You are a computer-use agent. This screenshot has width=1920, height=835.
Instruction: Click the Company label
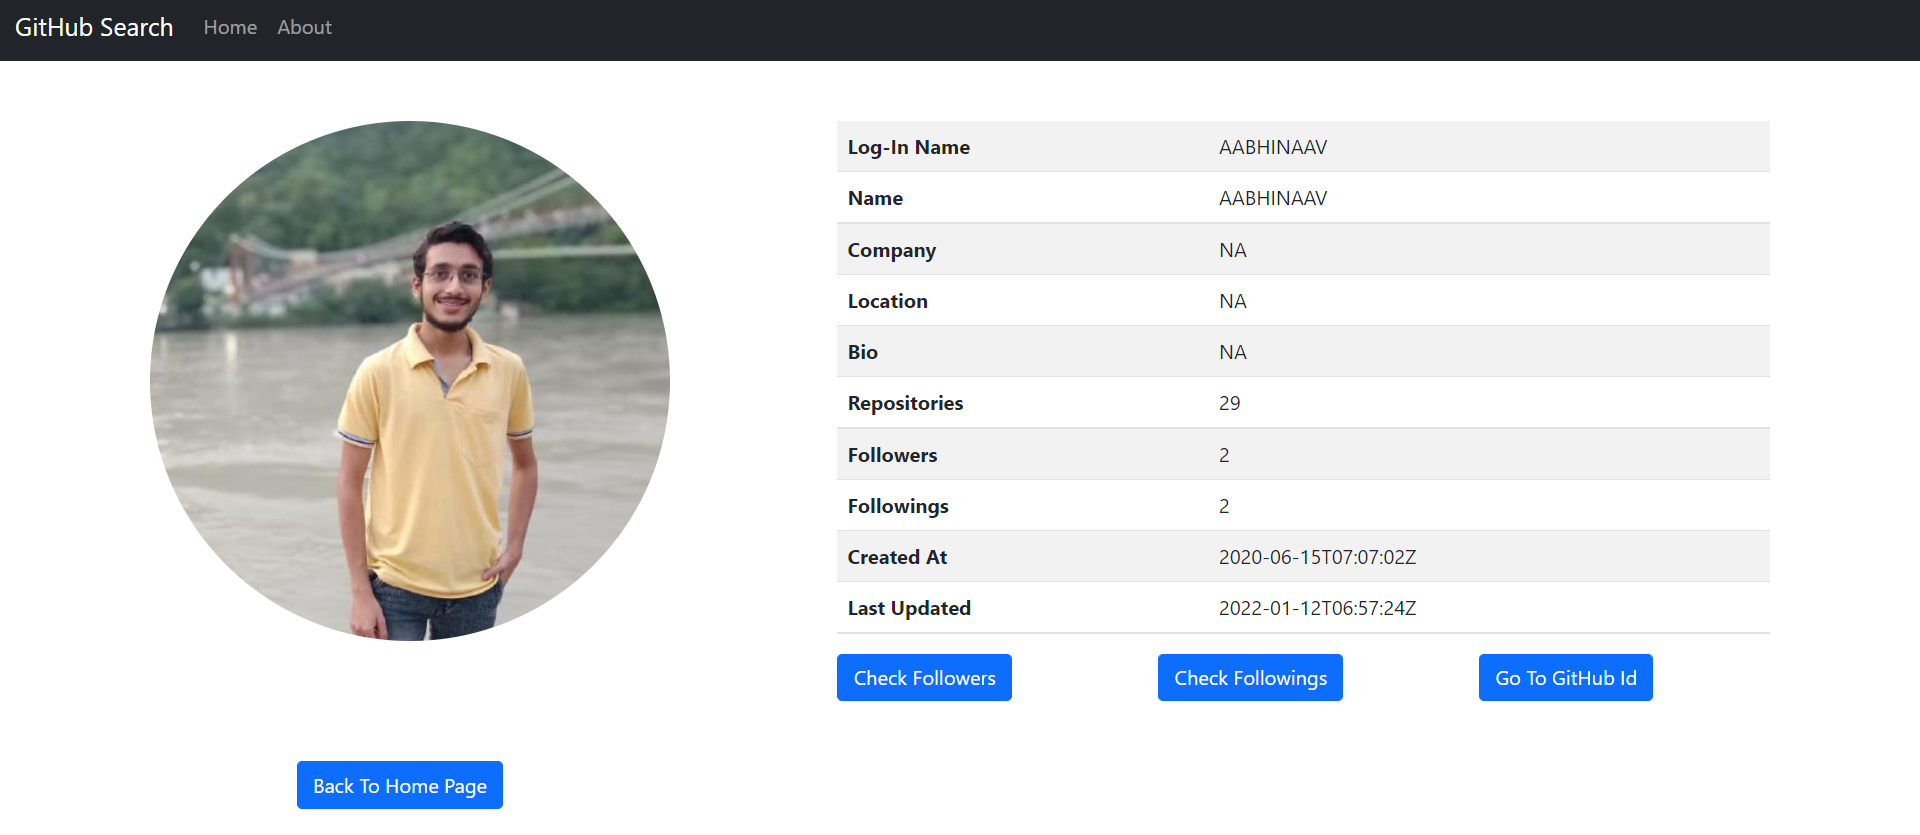(x=892, y=250)
